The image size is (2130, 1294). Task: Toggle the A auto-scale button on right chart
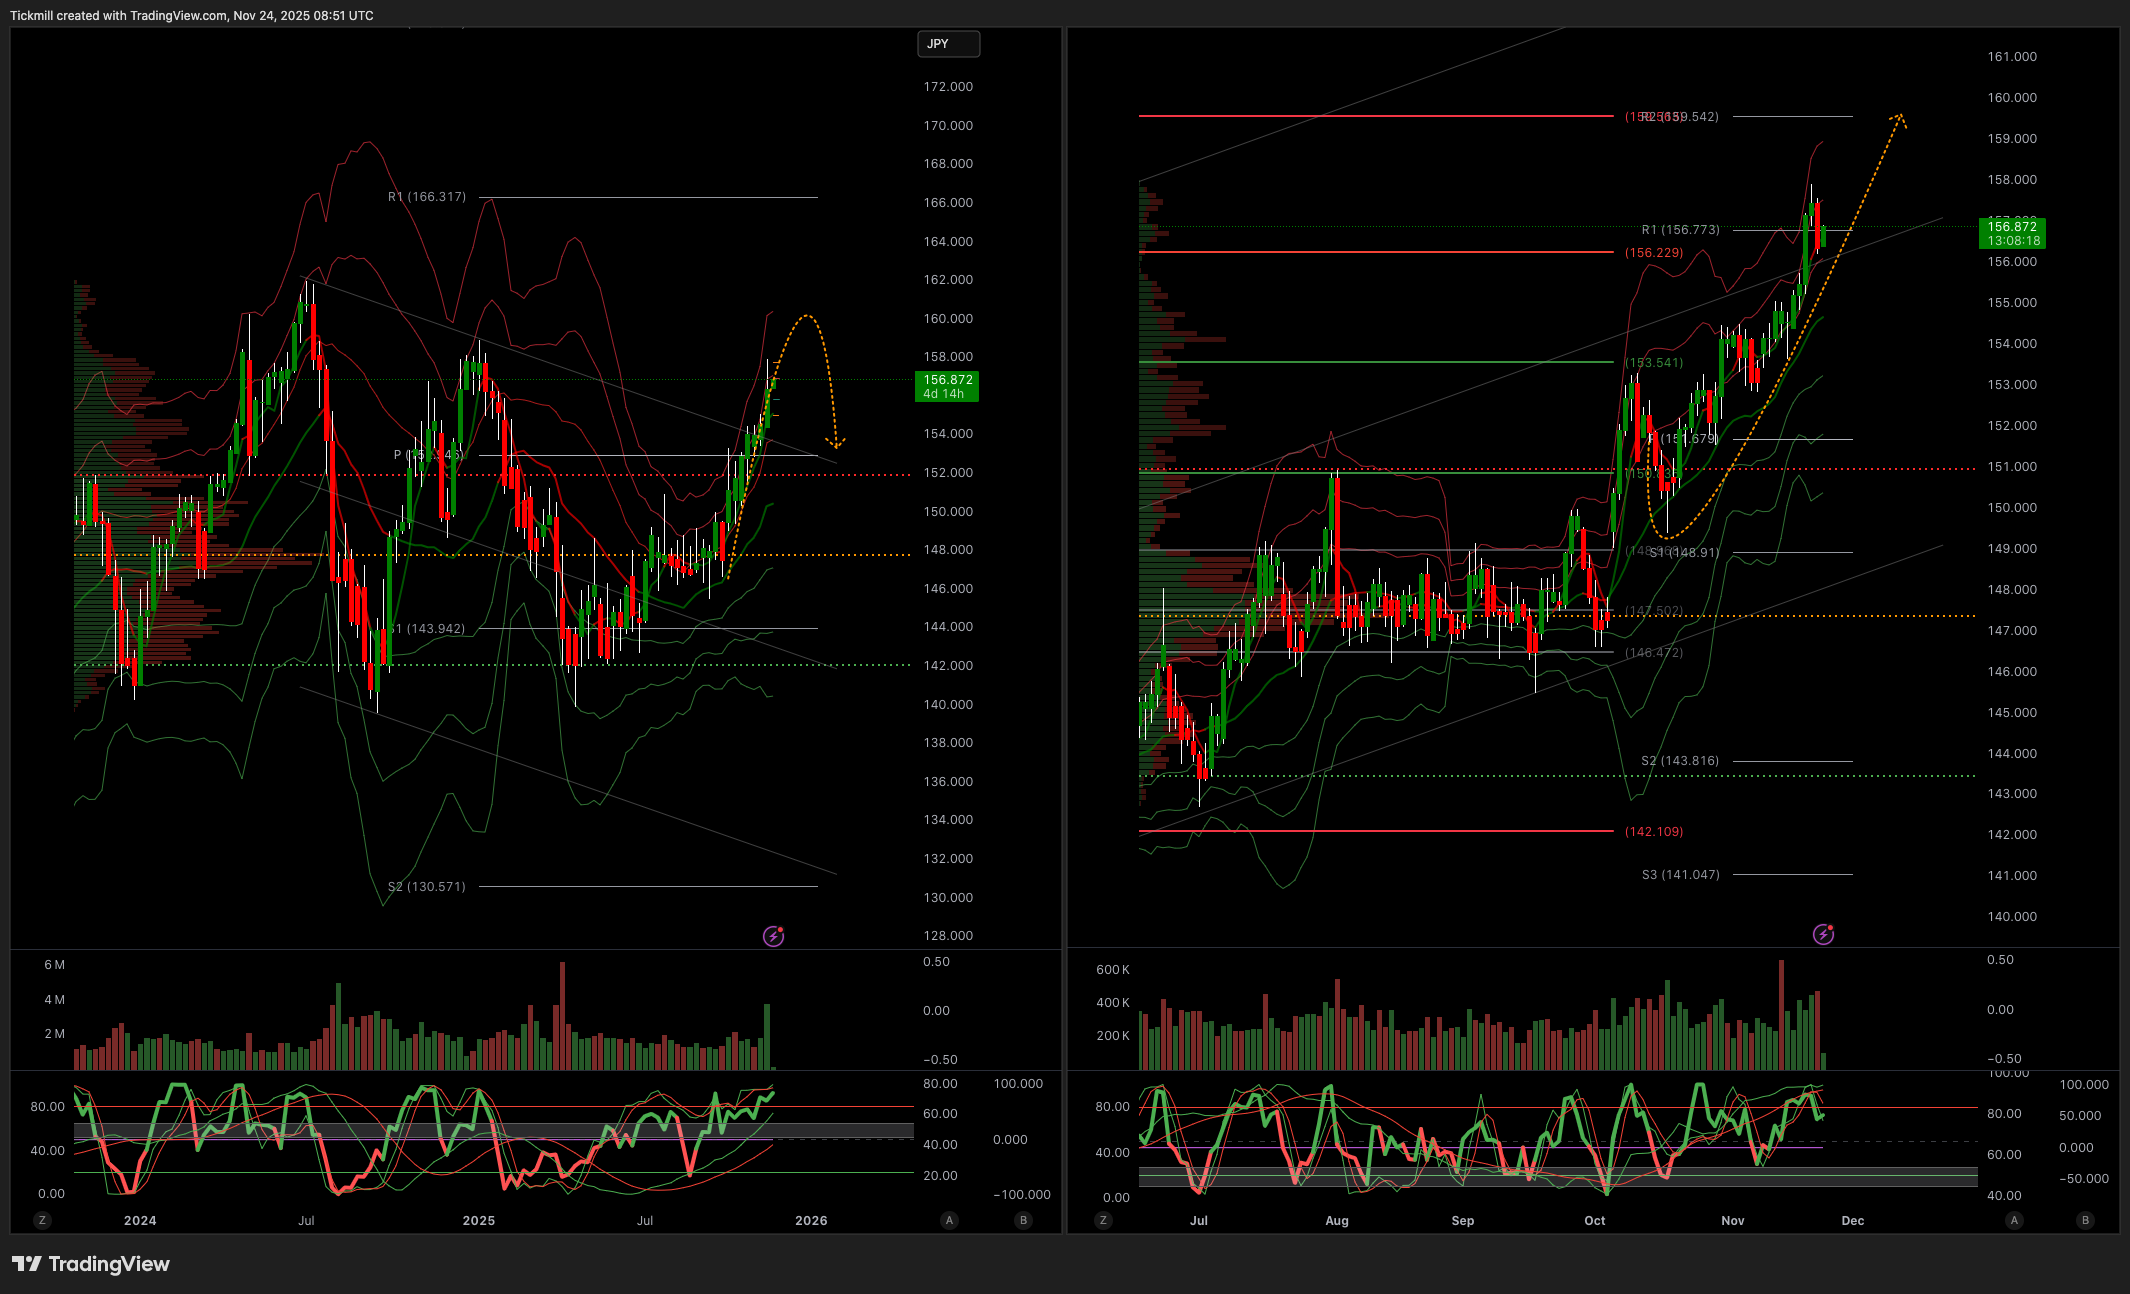point(2014,1220)
